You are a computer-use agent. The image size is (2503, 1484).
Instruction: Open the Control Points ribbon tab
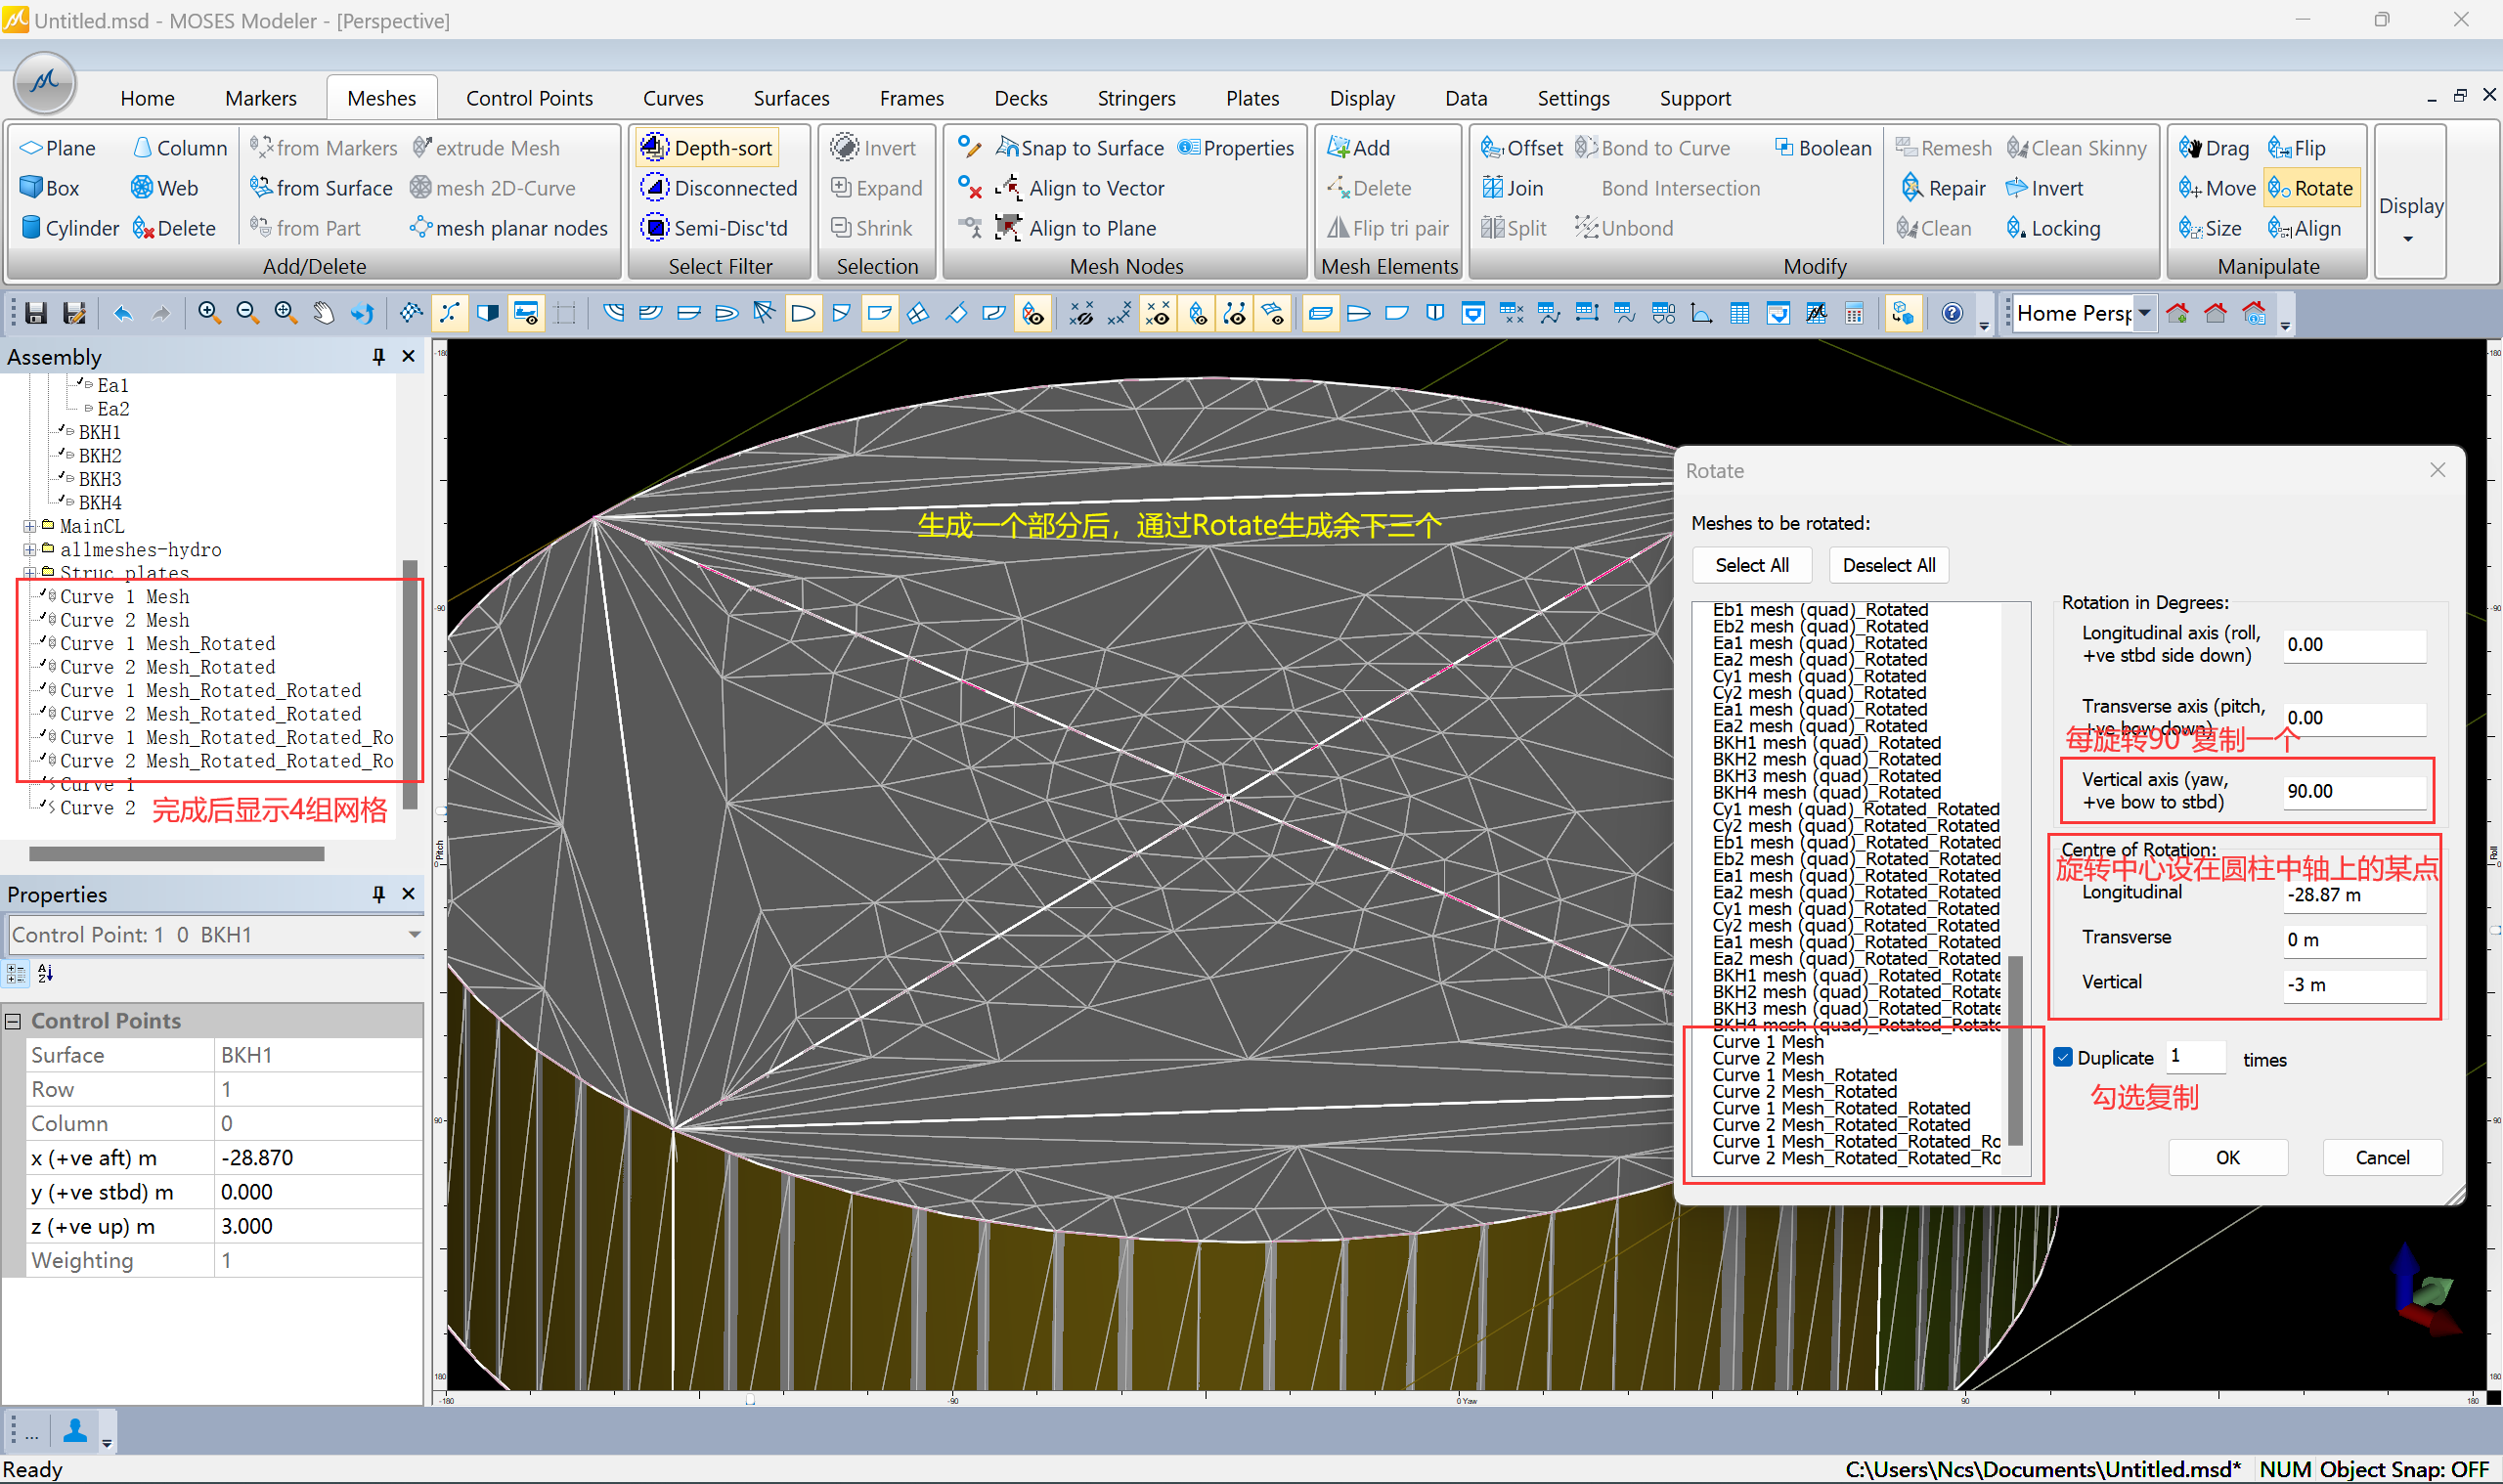[x=529, y=98]
